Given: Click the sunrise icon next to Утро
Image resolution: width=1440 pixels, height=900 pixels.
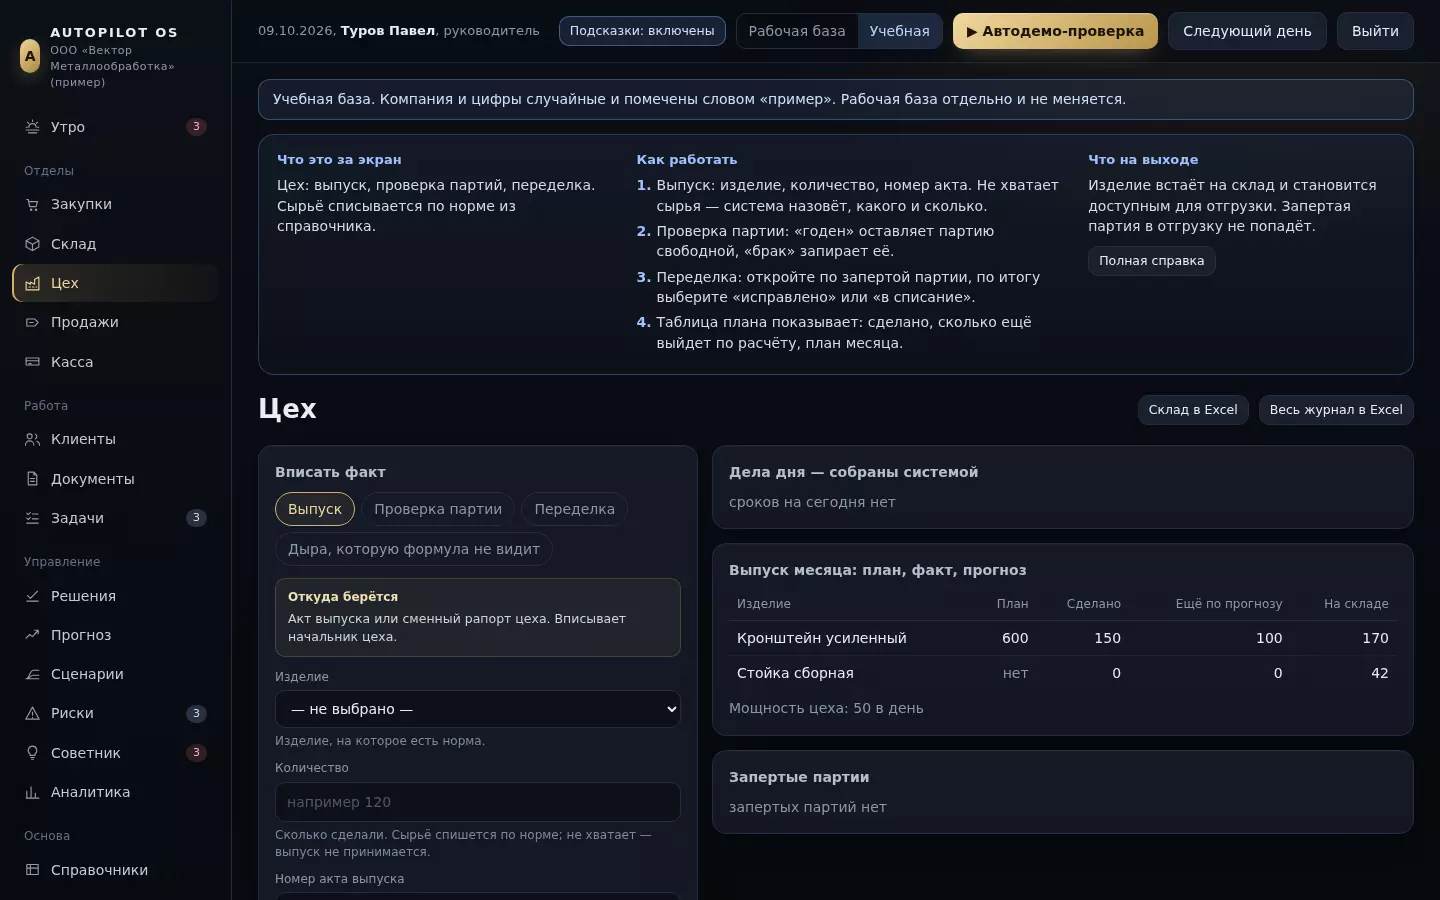Looking at the screenshot, I should pyautogui.click(x=32, y=127).
